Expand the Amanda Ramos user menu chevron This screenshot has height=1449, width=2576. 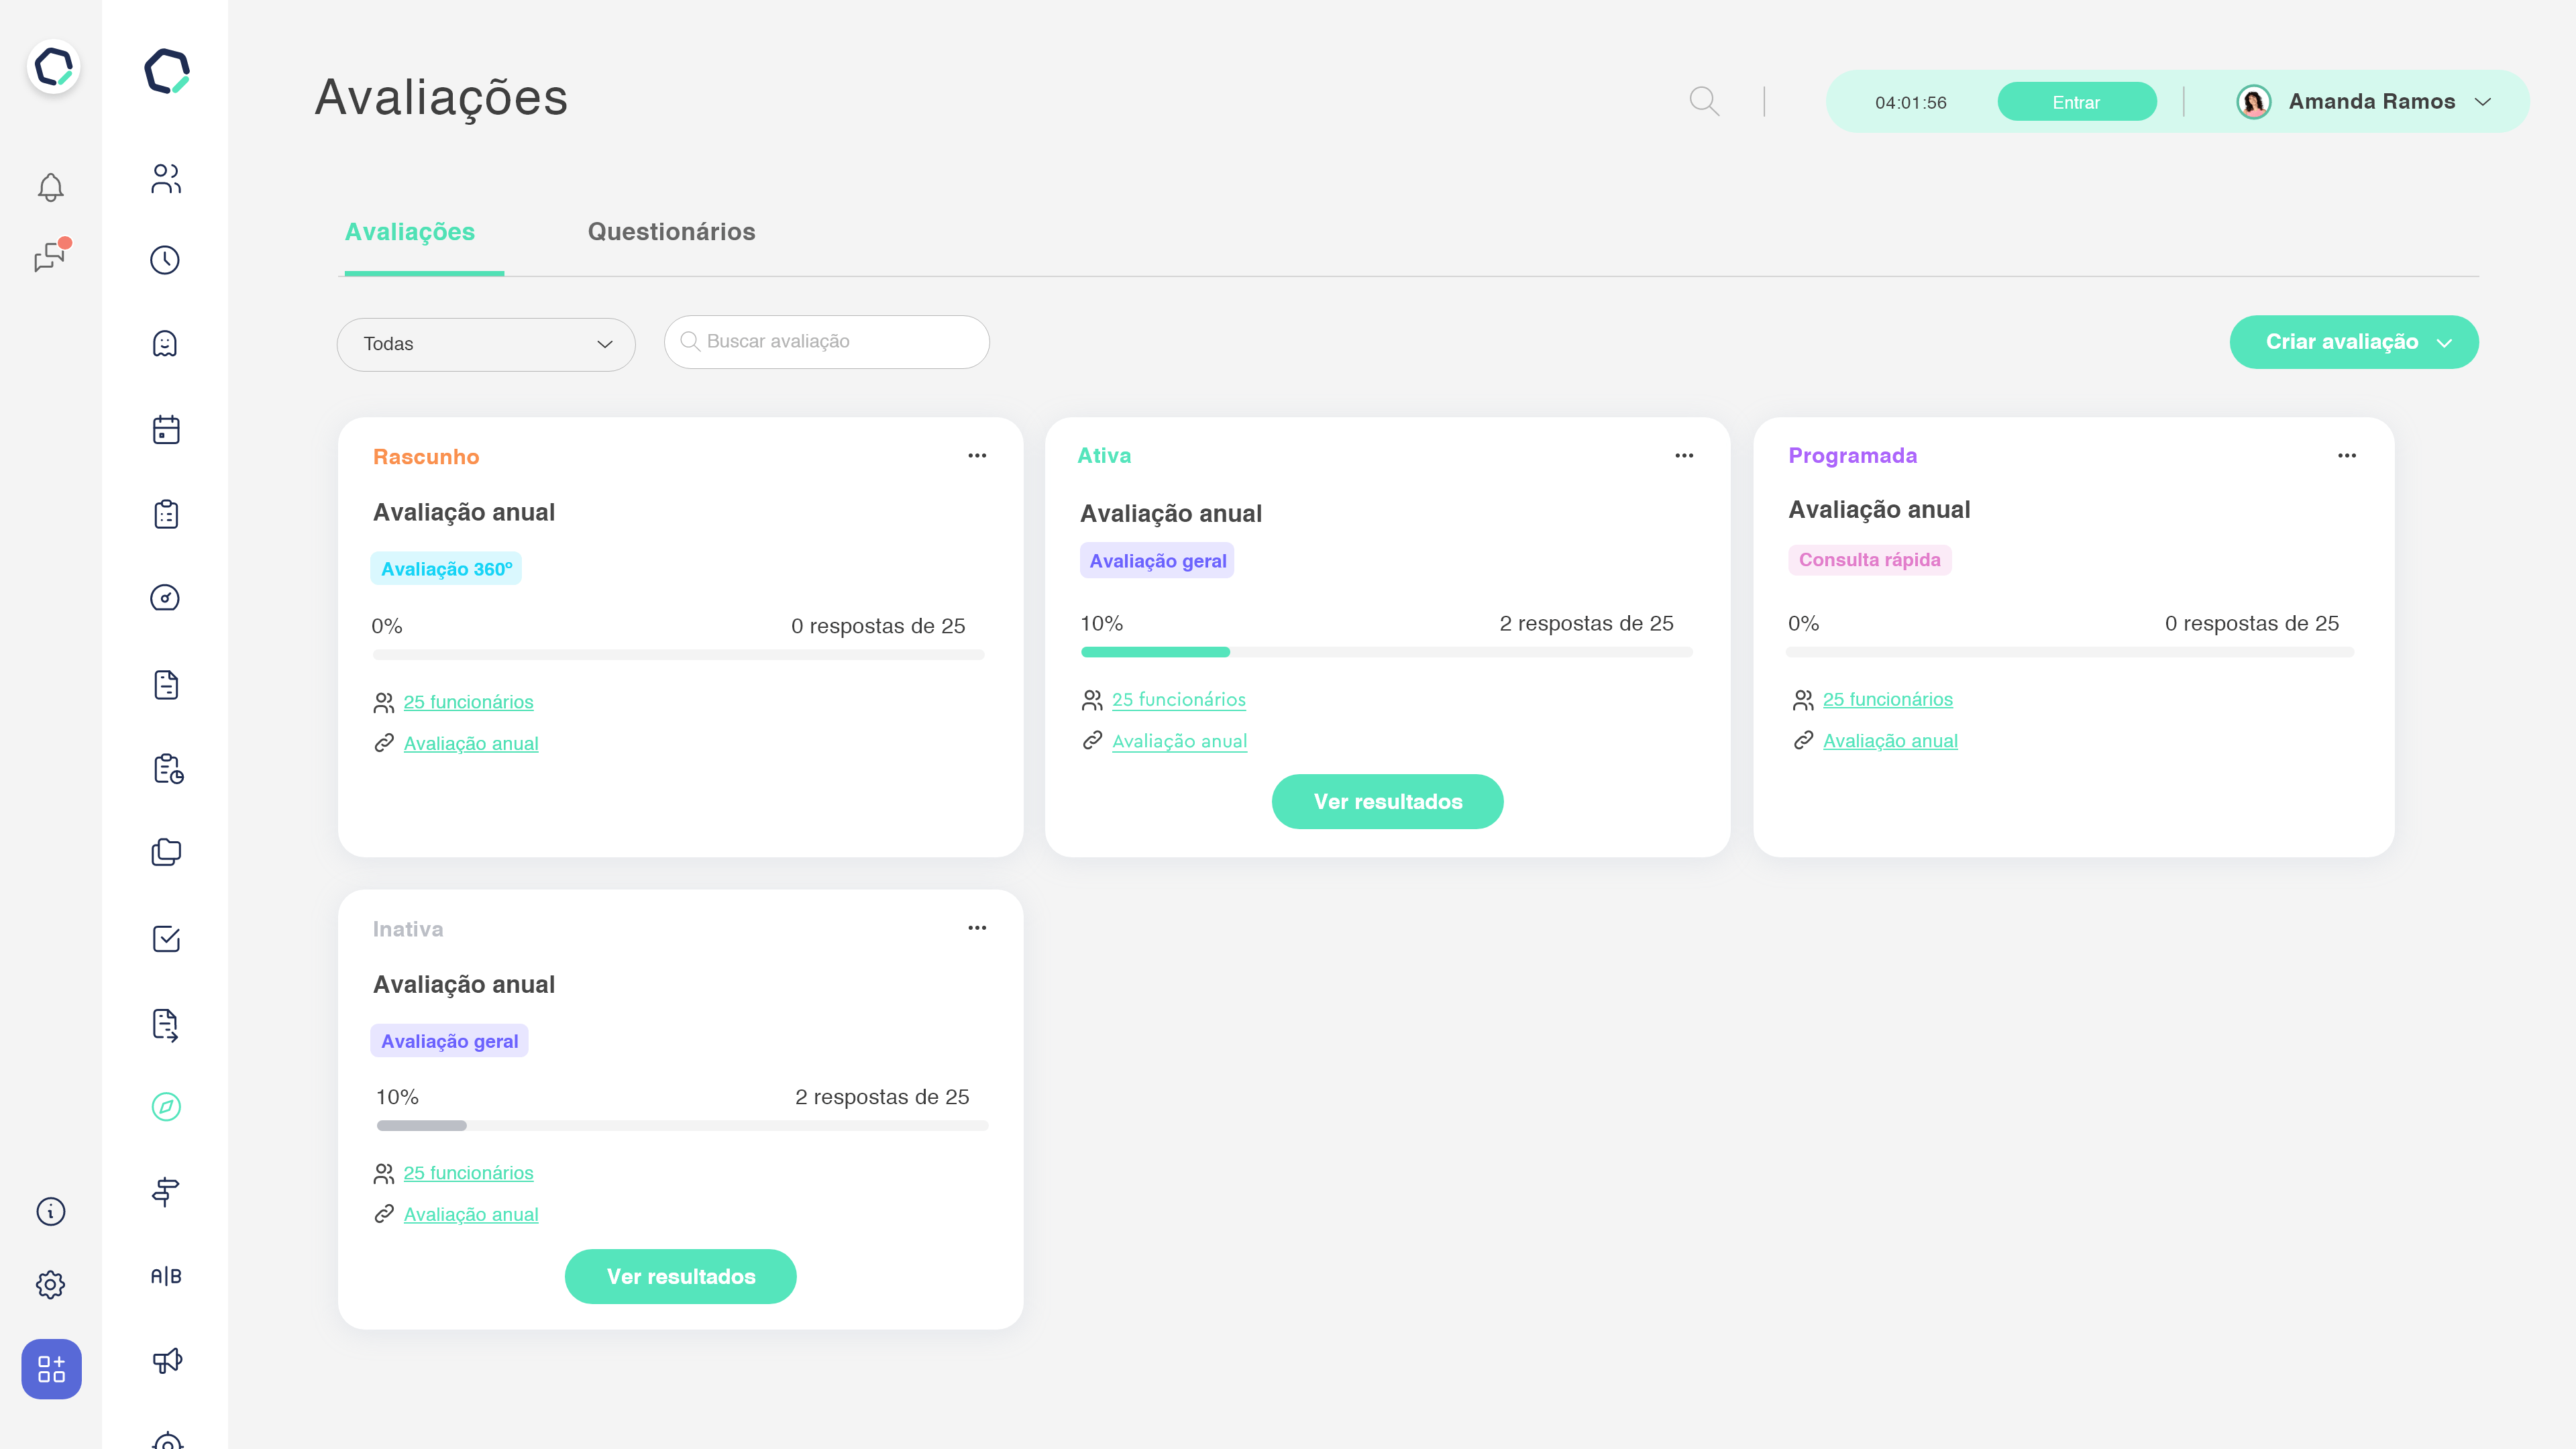coord(2482,102)
